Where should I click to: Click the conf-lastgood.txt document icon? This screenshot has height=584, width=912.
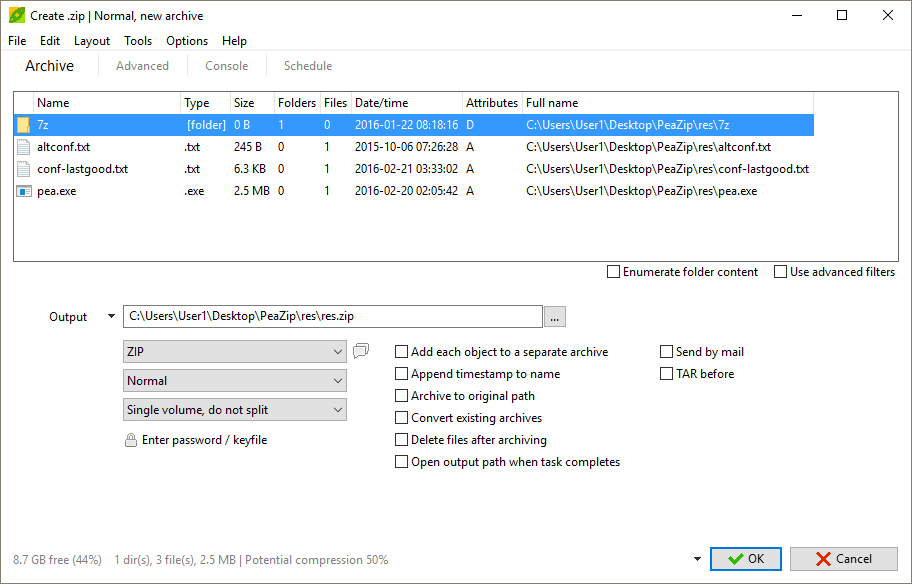click(24, 169)
